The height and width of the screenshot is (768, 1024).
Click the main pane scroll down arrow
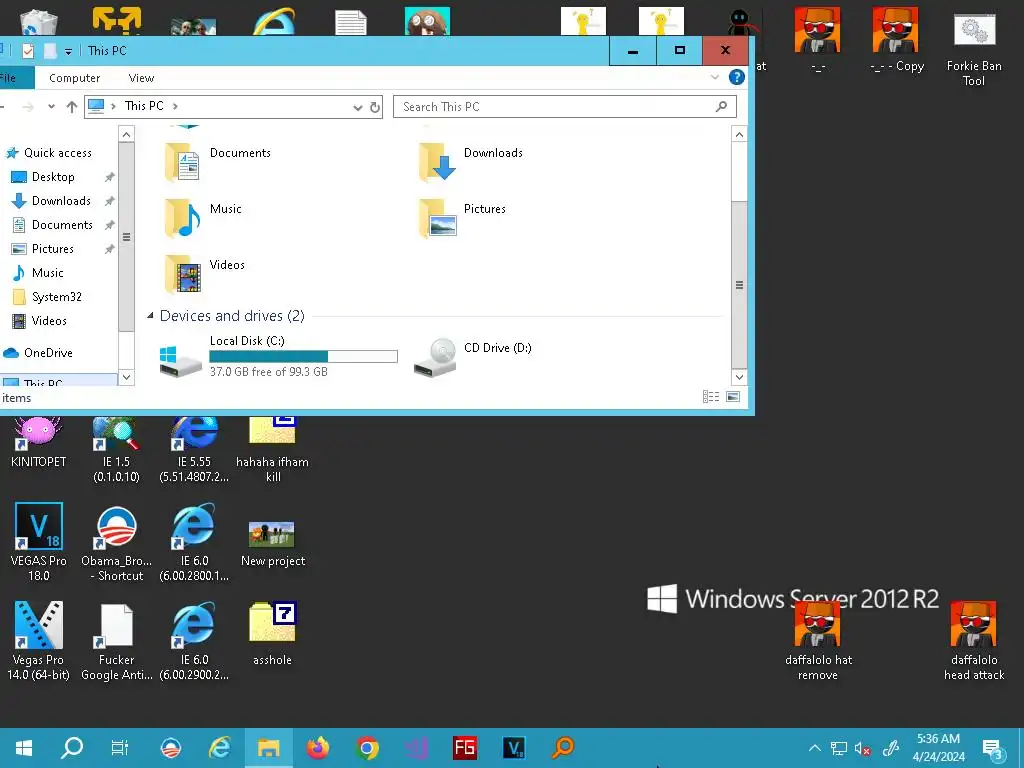[x=739, y=377]
